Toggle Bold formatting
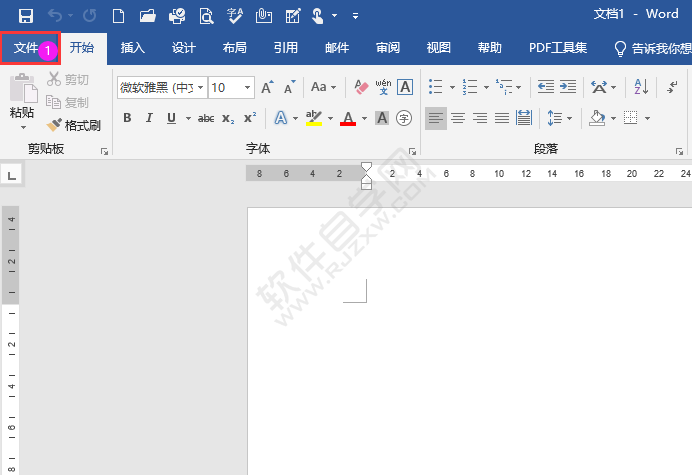692x475 pixels. click(127, 118)
